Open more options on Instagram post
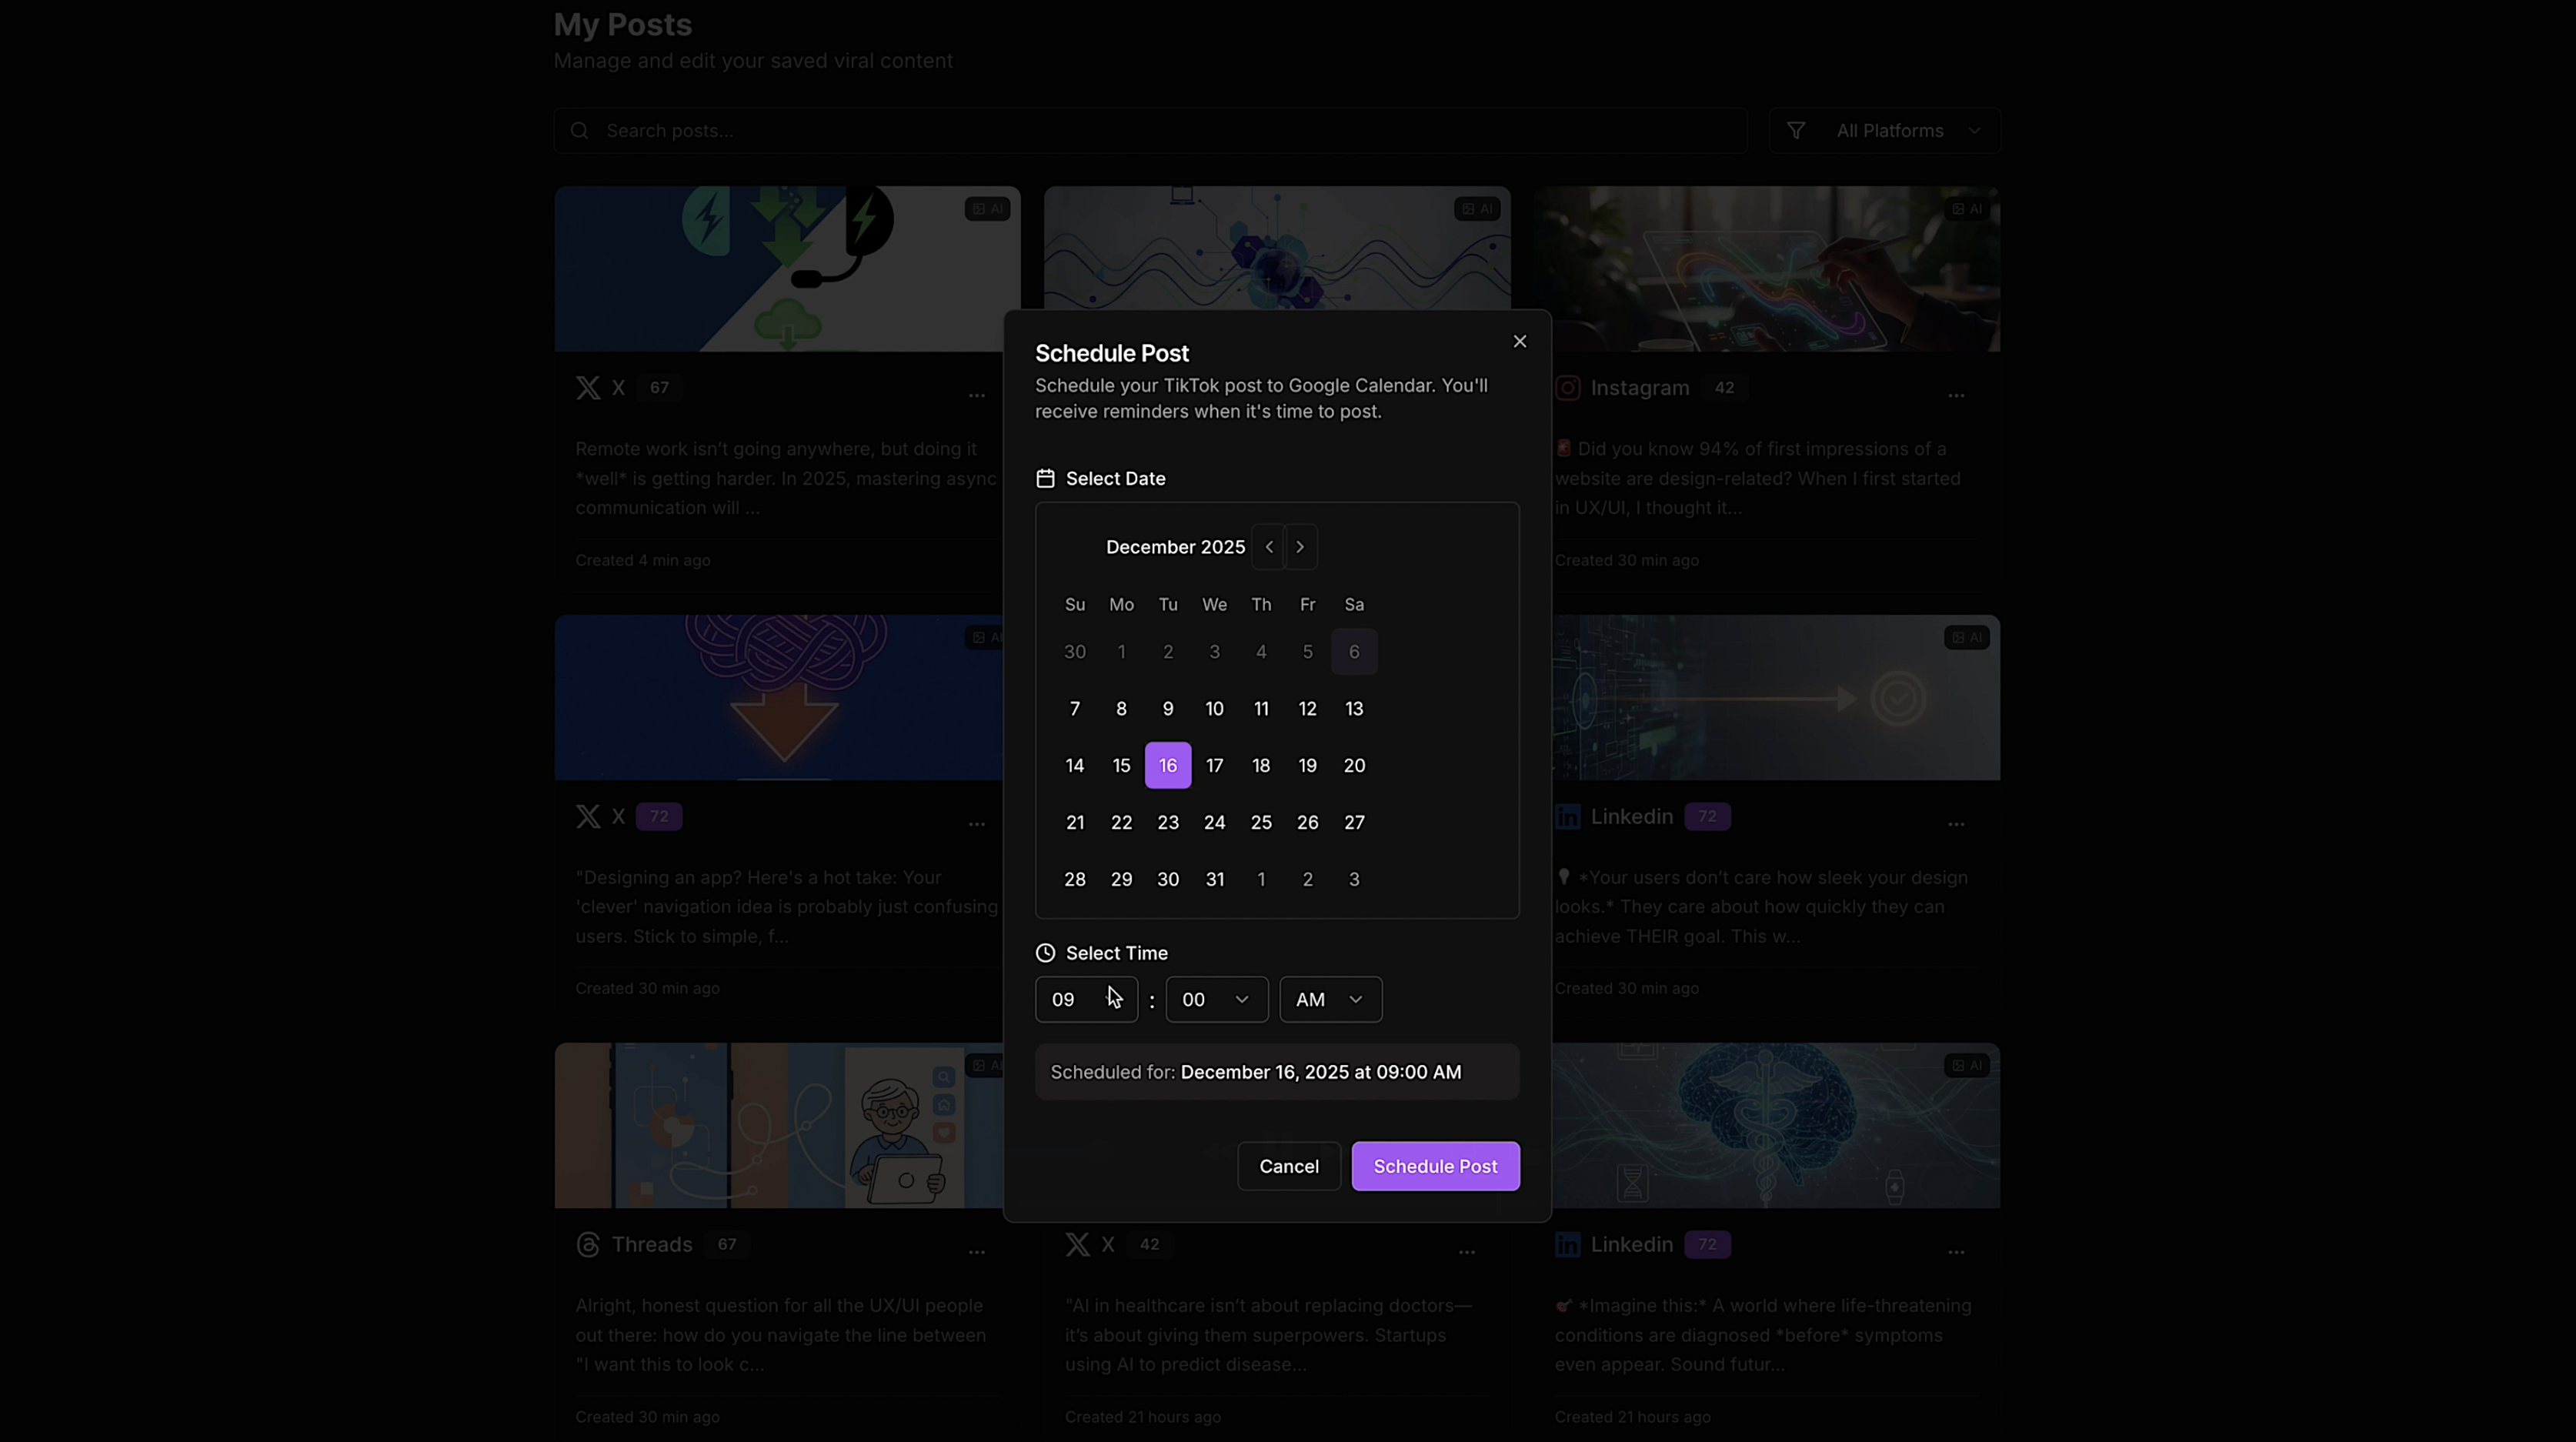The width and height of the screenshot is (2576, 1442). click(x=1955, y=395)
